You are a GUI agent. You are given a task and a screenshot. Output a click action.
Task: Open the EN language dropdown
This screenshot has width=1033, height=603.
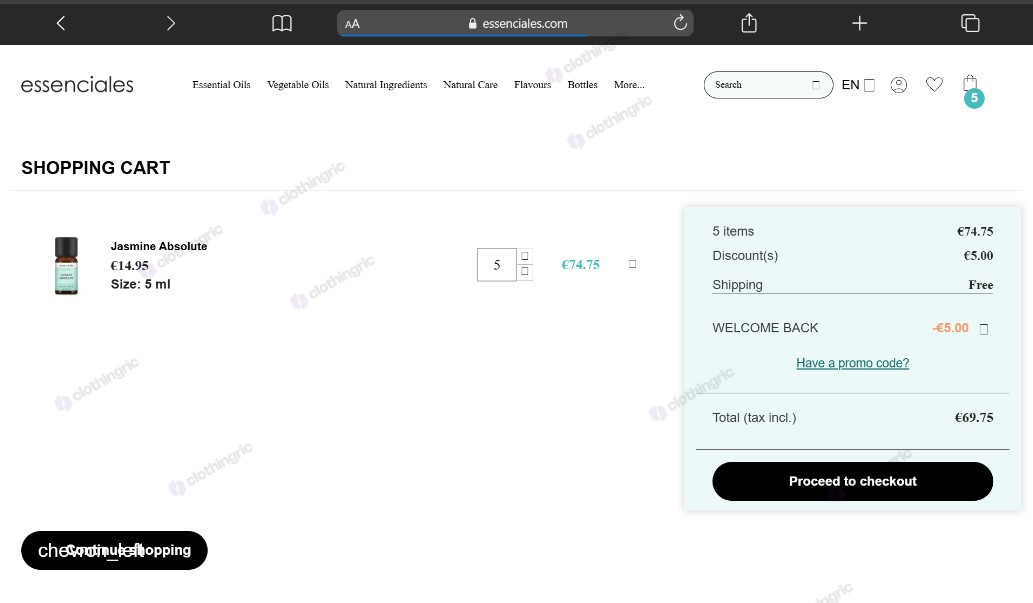858,85
